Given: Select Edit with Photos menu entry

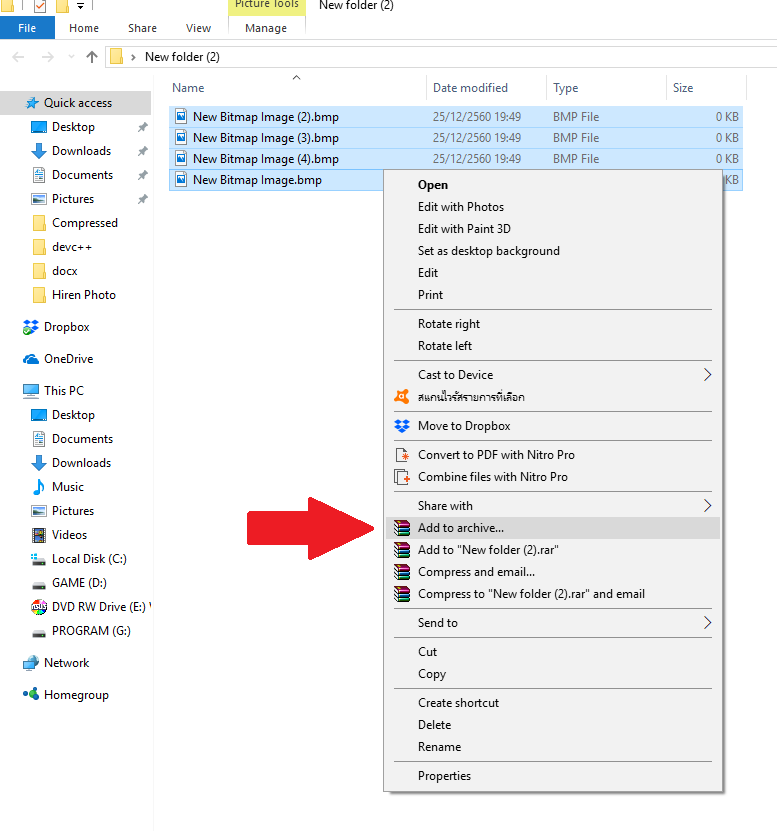Looking at the screenshot, I should point(551,207).
